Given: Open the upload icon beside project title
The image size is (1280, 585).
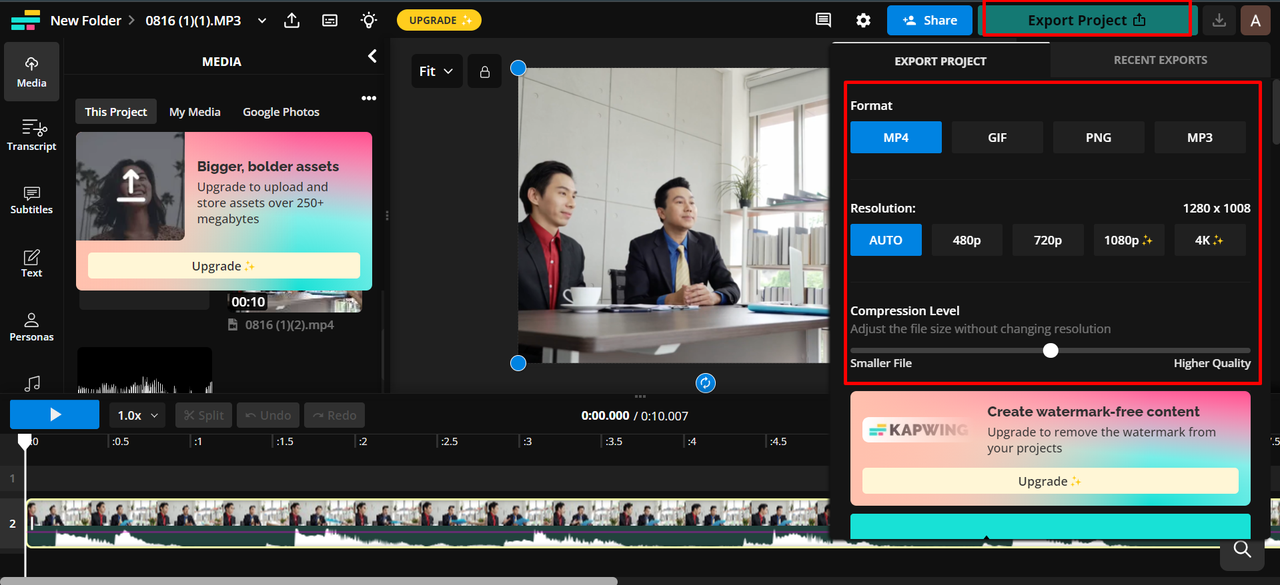Looking at the screenshot, I should click(x=292, y=20).
